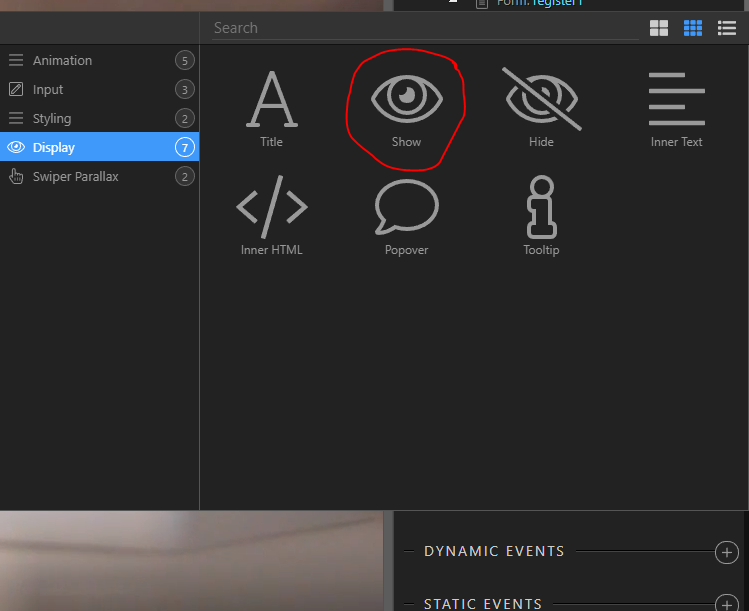Choose the Hide crossed-eye action
The image size is (749, 611).
(x=541, y=108)
